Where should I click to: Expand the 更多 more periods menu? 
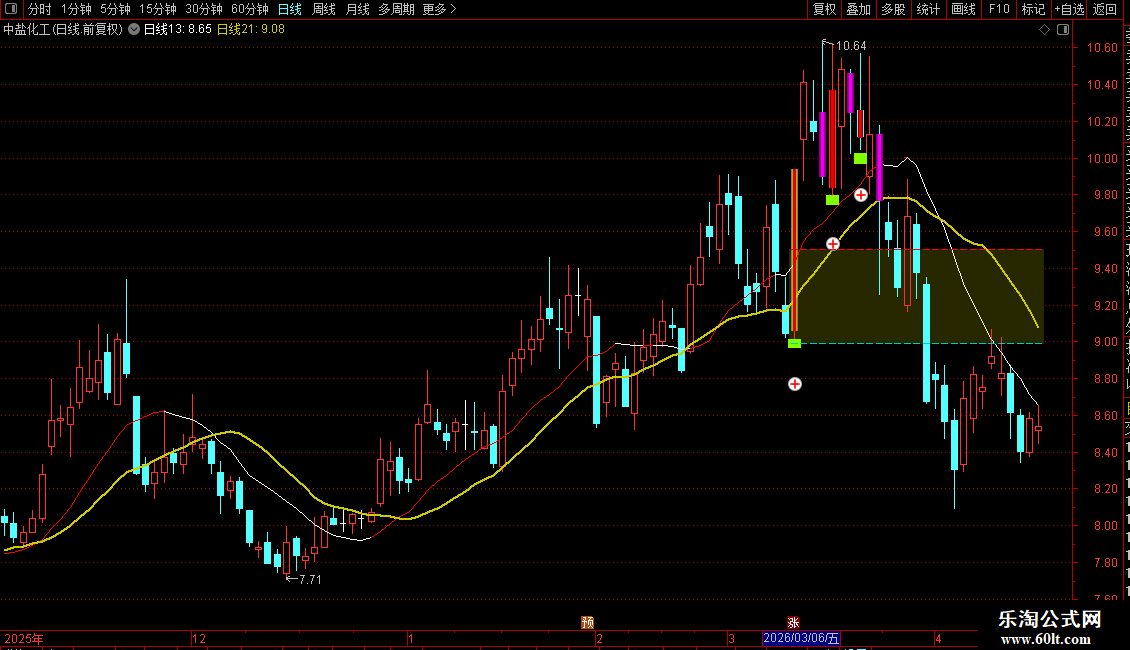click(439, 9)
